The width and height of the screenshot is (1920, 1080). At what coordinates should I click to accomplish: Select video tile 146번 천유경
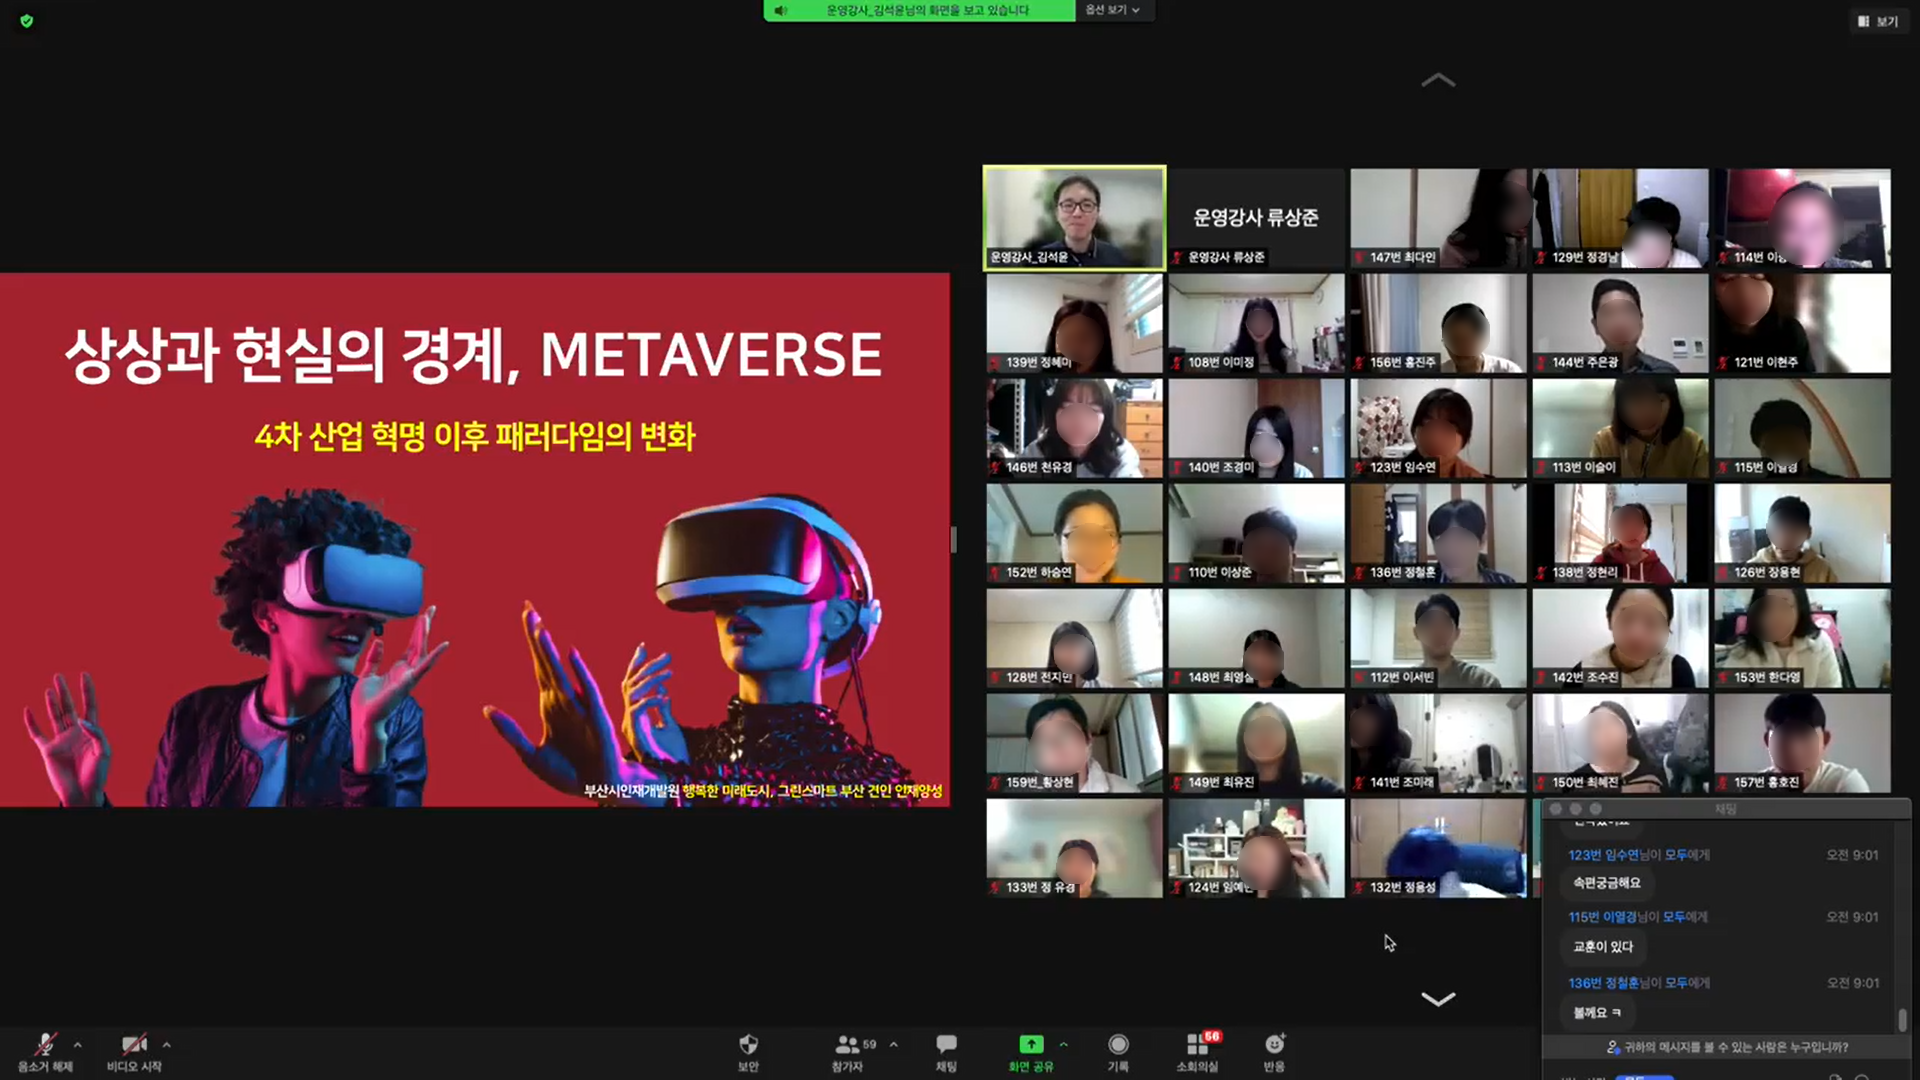coord(1074,428)
